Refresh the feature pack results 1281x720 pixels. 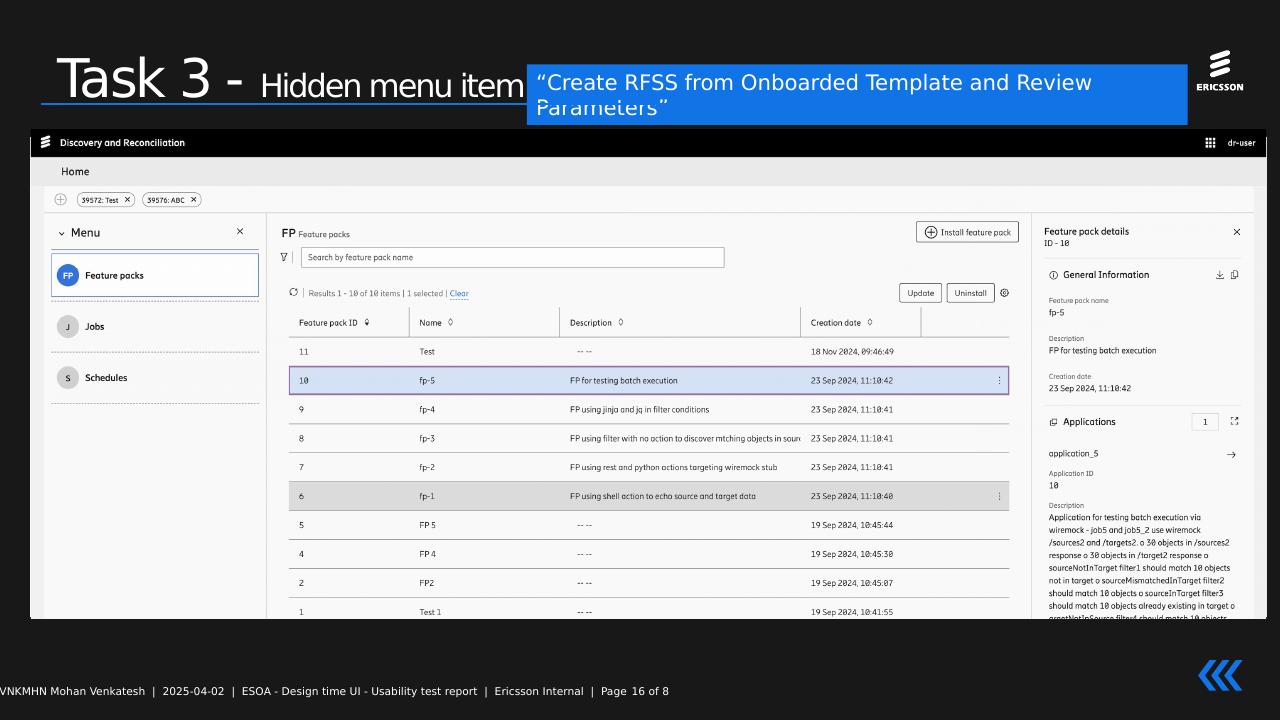tap(293, 293)
